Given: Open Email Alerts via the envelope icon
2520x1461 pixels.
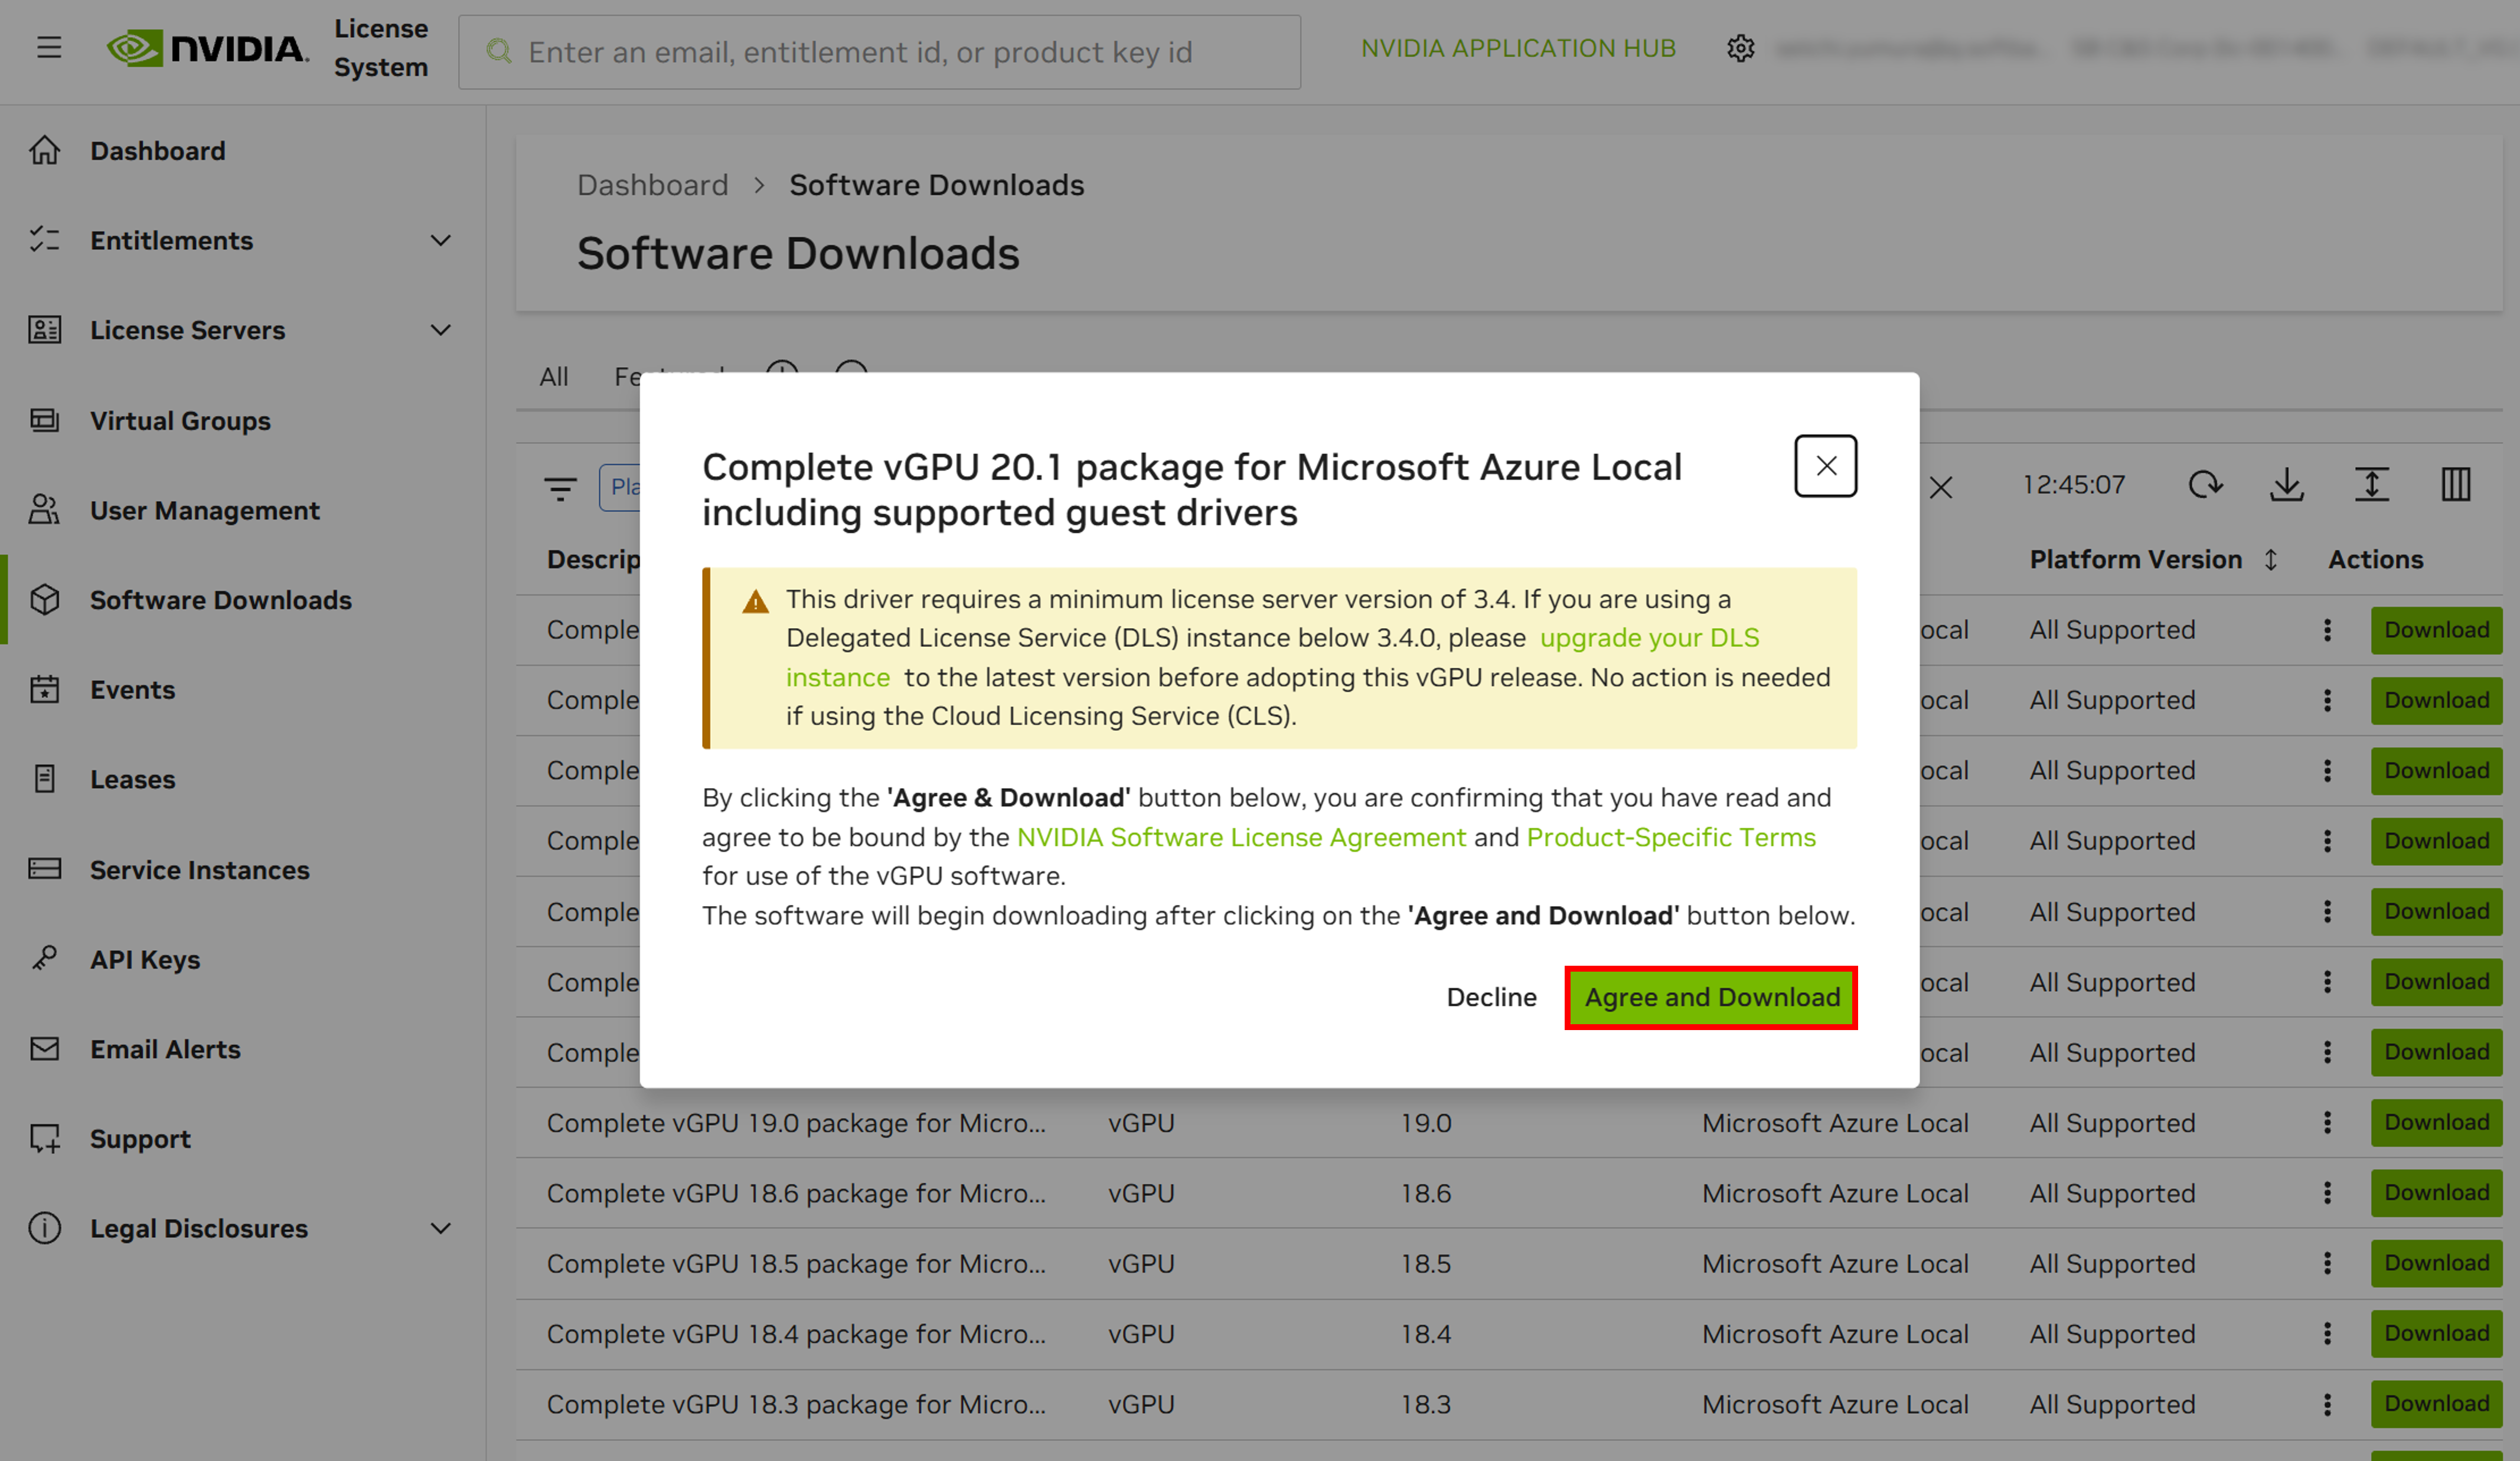Looking at the screenshot, I should [x=44, y=1049].
